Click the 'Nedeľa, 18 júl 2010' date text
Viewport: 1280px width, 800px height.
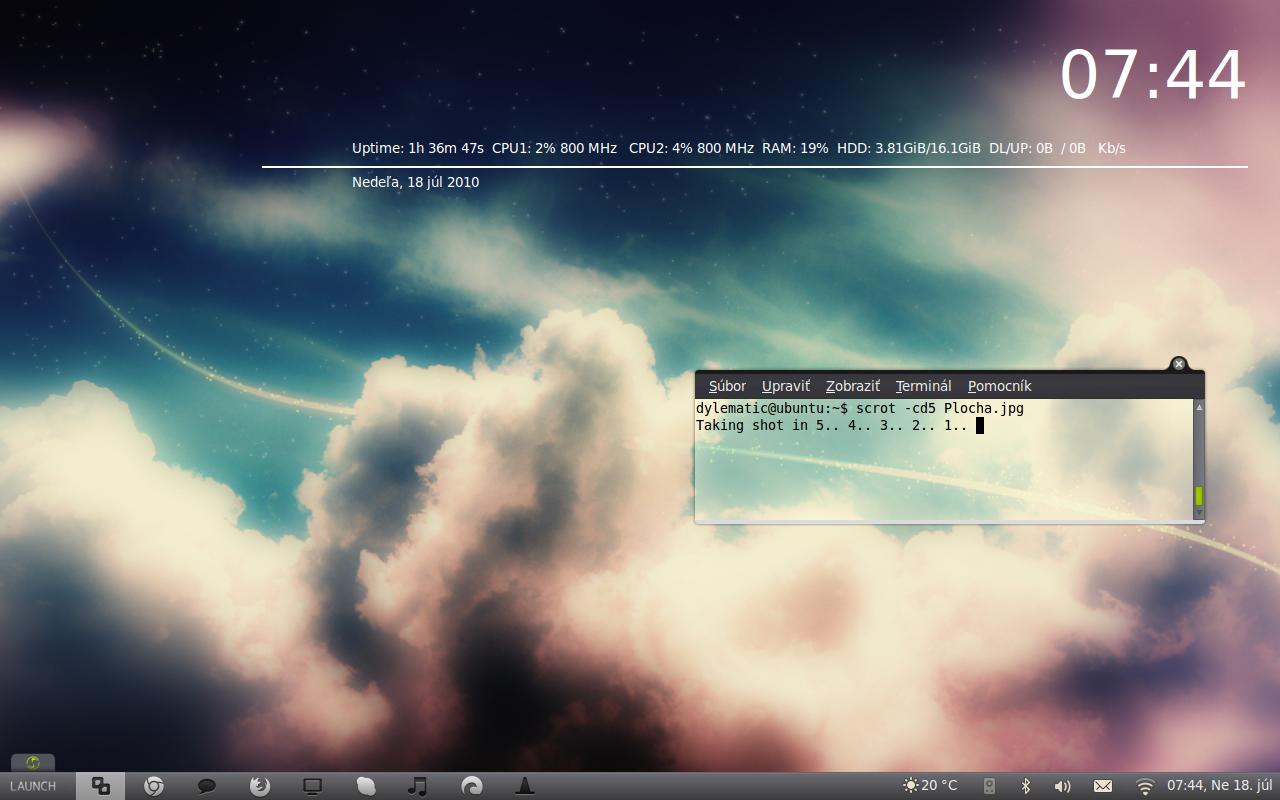tap(415, 182)
